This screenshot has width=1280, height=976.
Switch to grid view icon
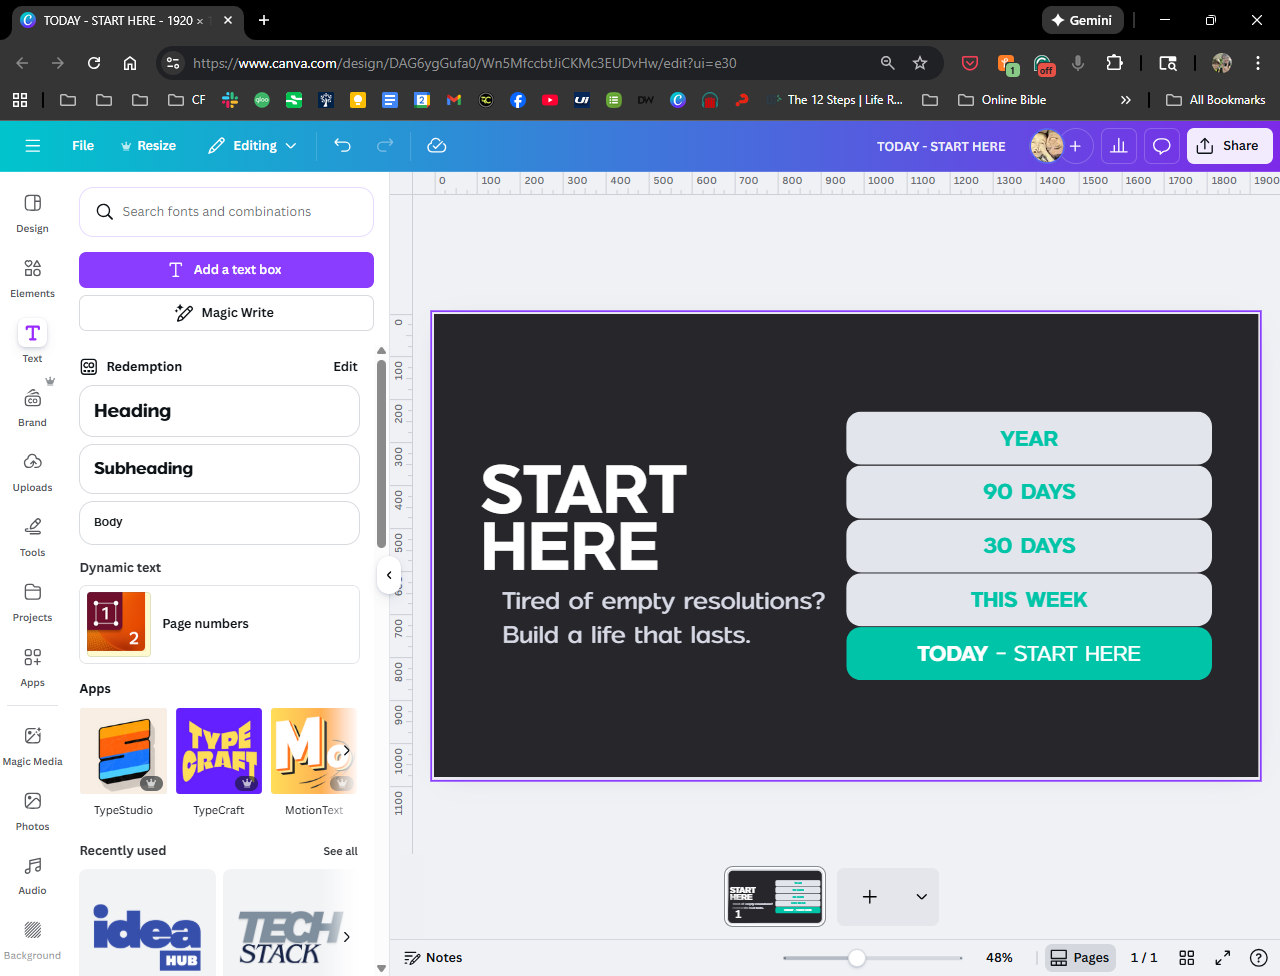pyautogui.click(x=1187, y=957)
